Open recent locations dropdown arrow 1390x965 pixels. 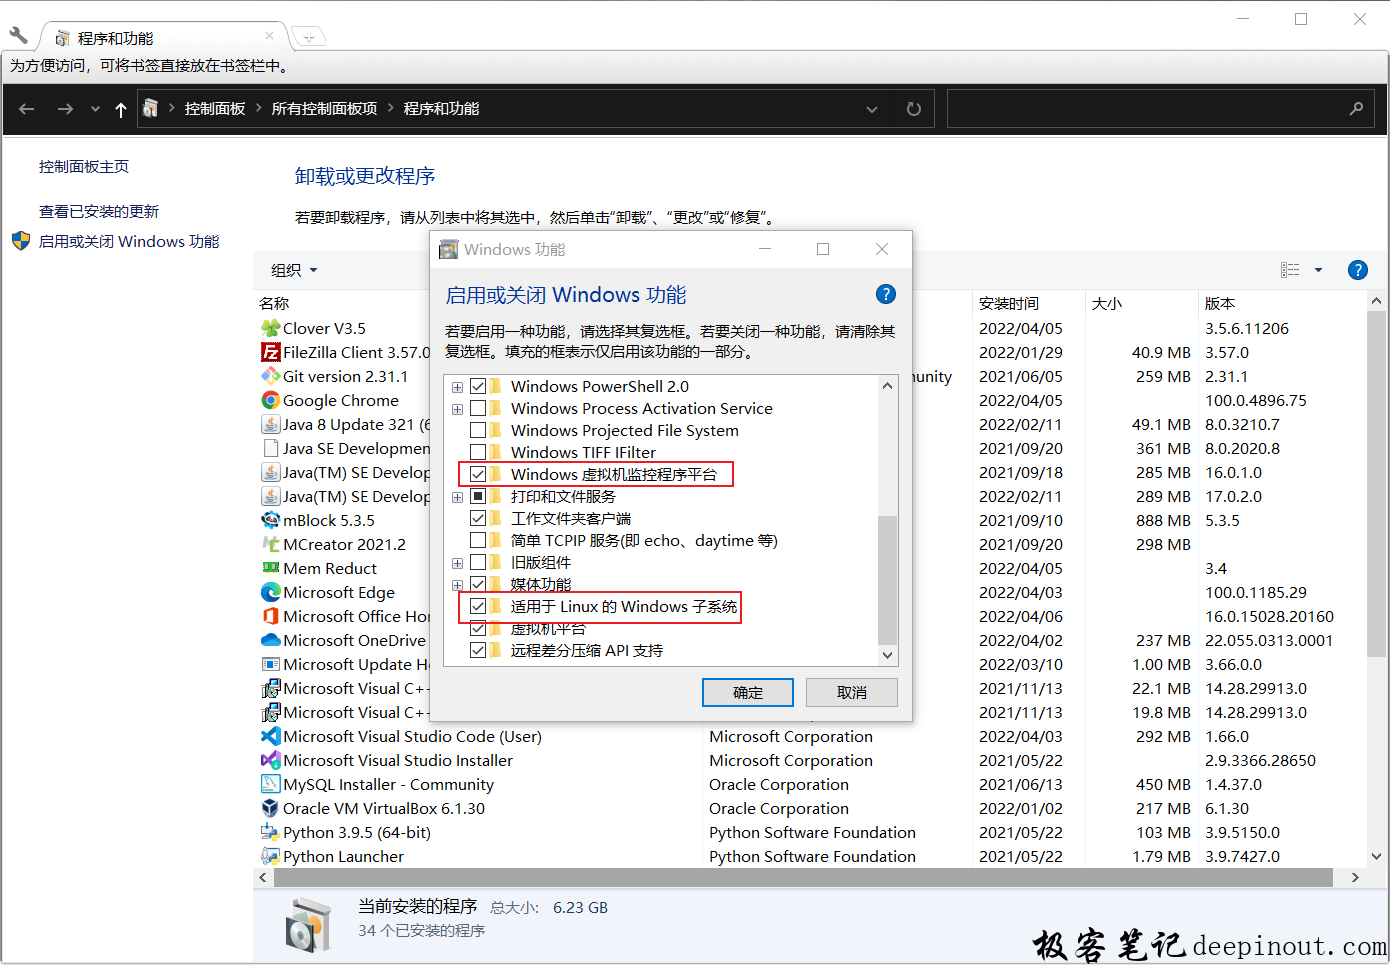click(x=95, y=109)
